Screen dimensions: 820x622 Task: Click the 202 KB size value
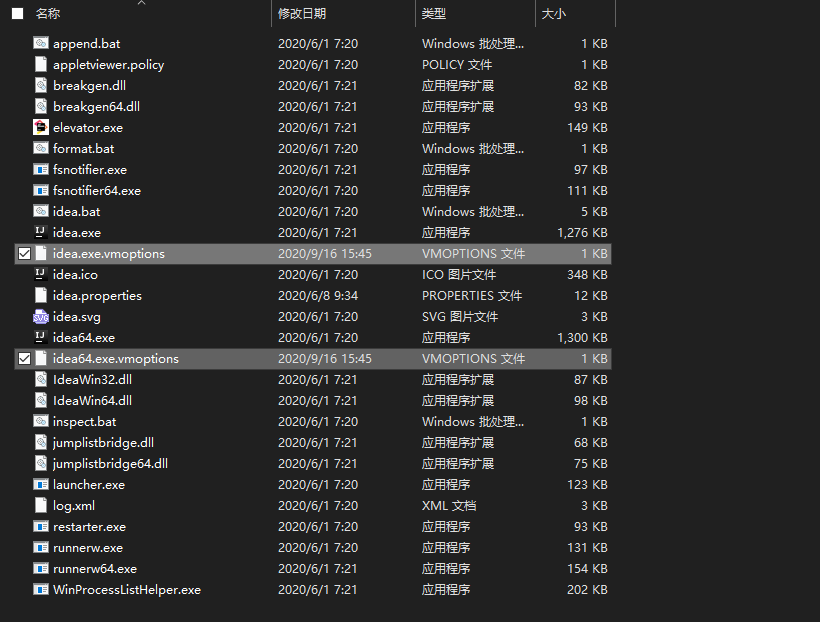pos(587,590)
